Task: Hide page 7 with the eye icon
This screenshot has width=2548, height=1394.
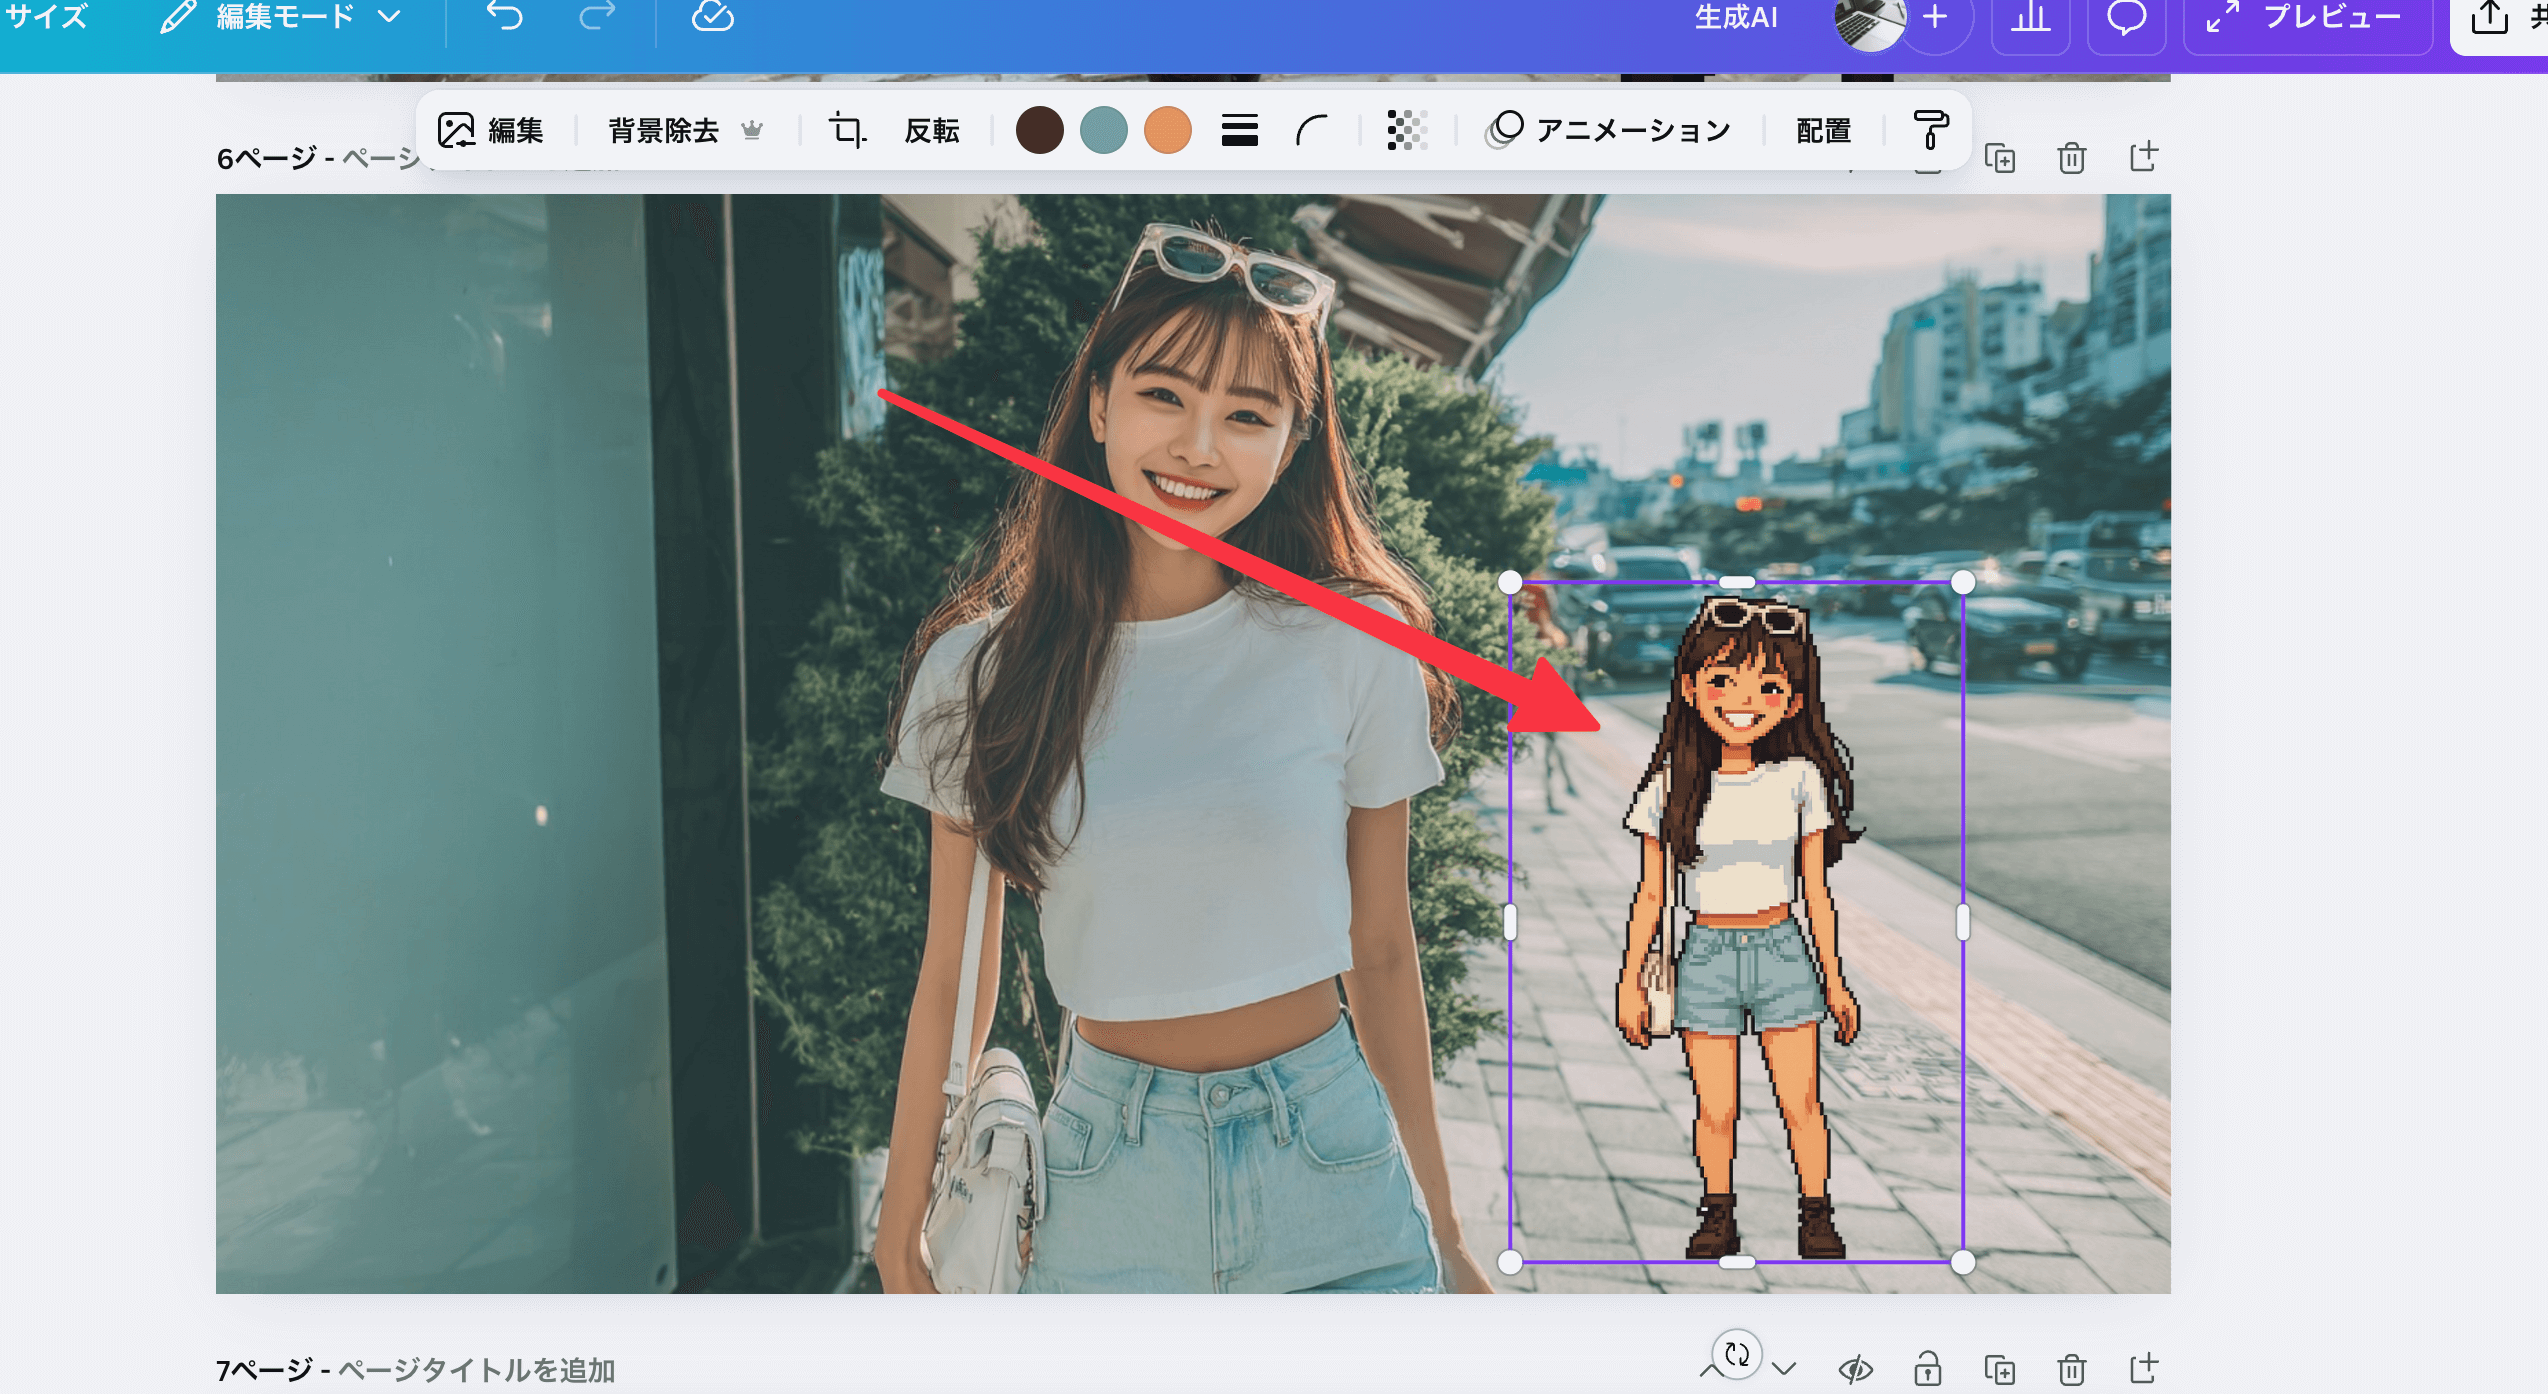Action: pos(1856,1369)
